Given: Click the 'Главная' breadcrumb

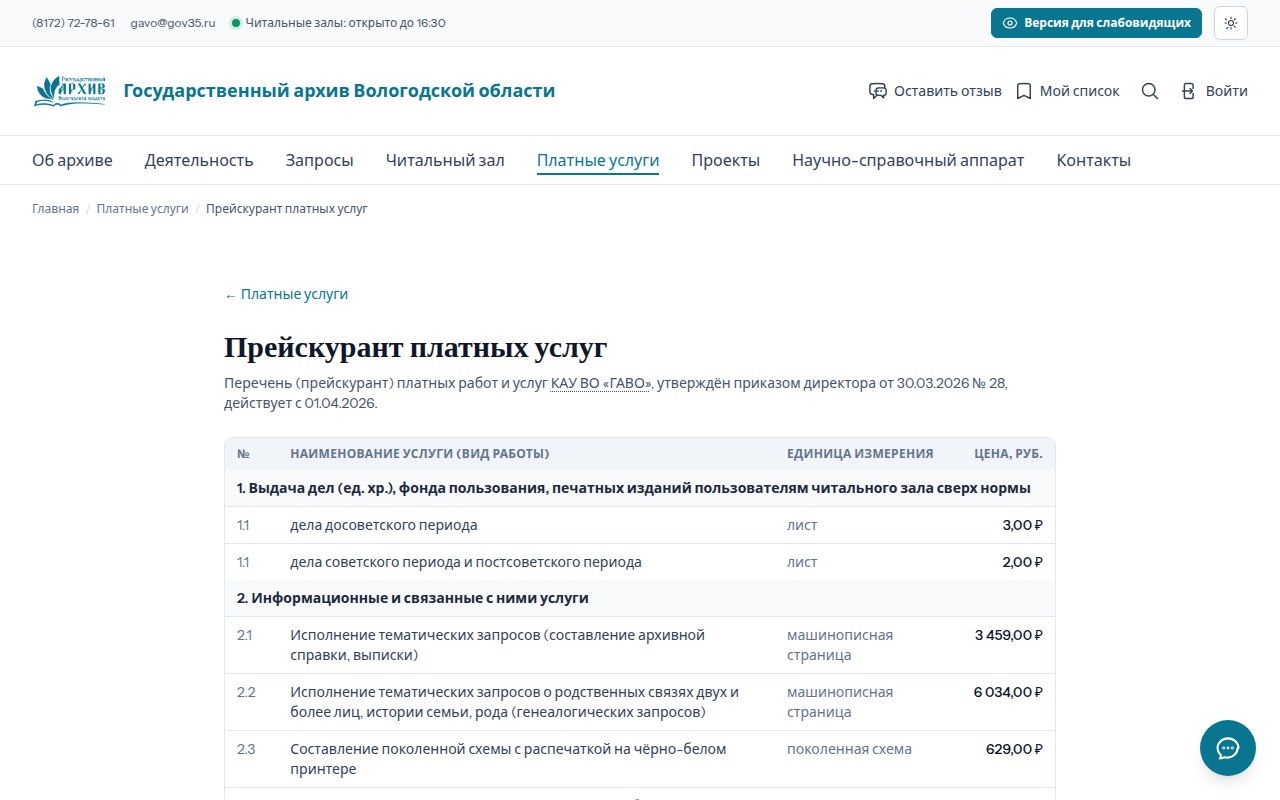Looking at the screenshot, I should 55,209.
